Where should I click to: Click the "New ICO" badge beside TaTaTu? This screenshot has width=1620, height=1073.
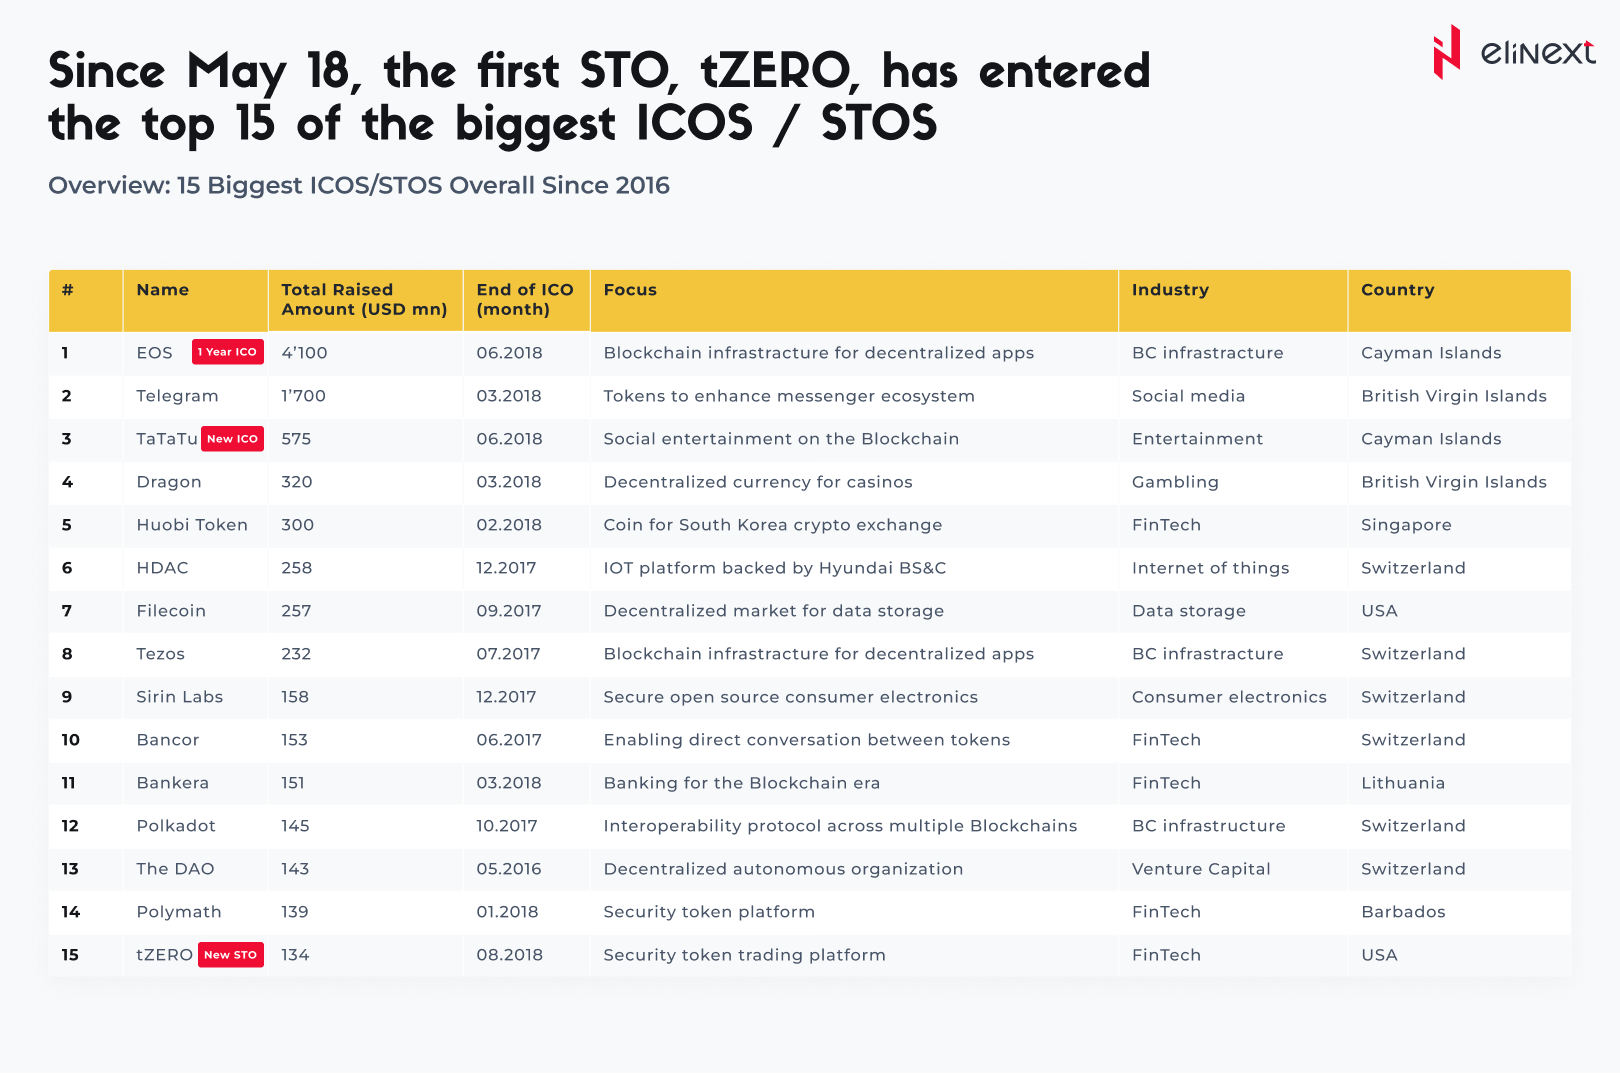pyautogui.click(x=232, y=439)
